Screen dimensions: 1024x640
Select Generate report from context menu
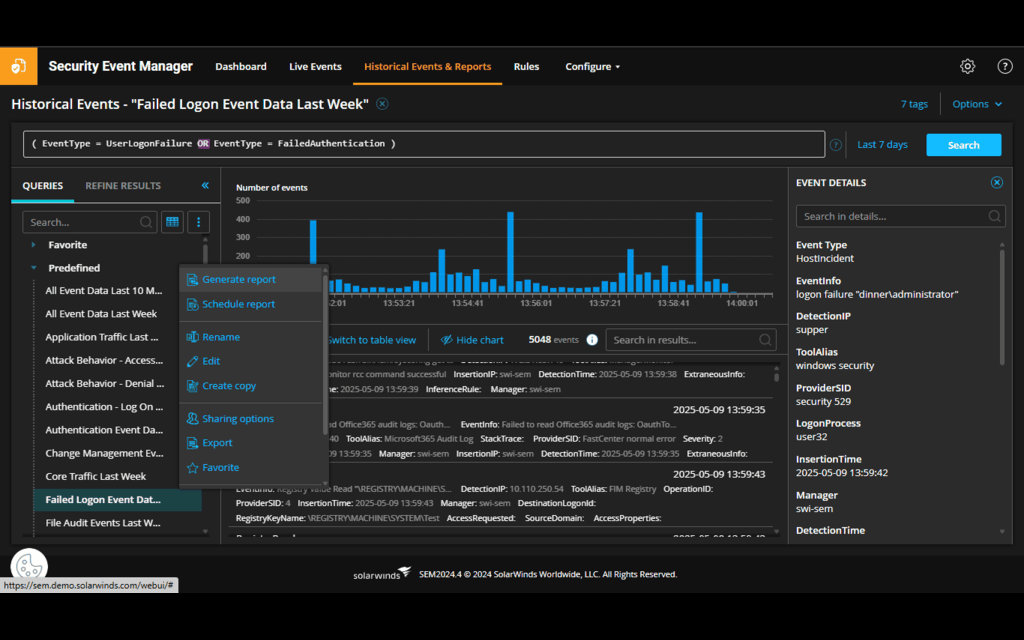click(238, 280)
